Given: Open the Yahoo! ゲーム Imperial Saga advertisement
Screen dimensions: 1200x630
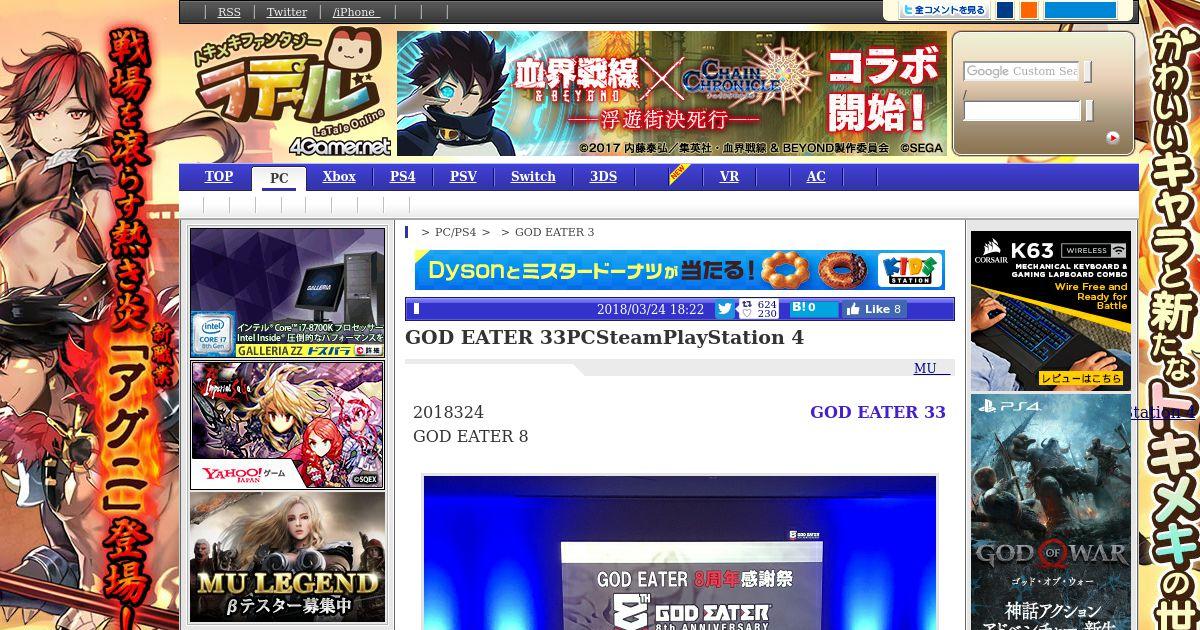Looking at the screenshot, I should [x=287, y=425].
